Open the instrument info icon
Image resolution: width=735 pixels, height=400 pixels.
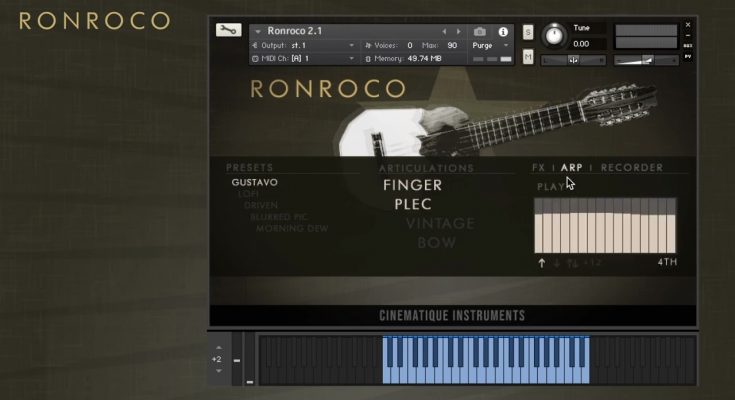503,32
